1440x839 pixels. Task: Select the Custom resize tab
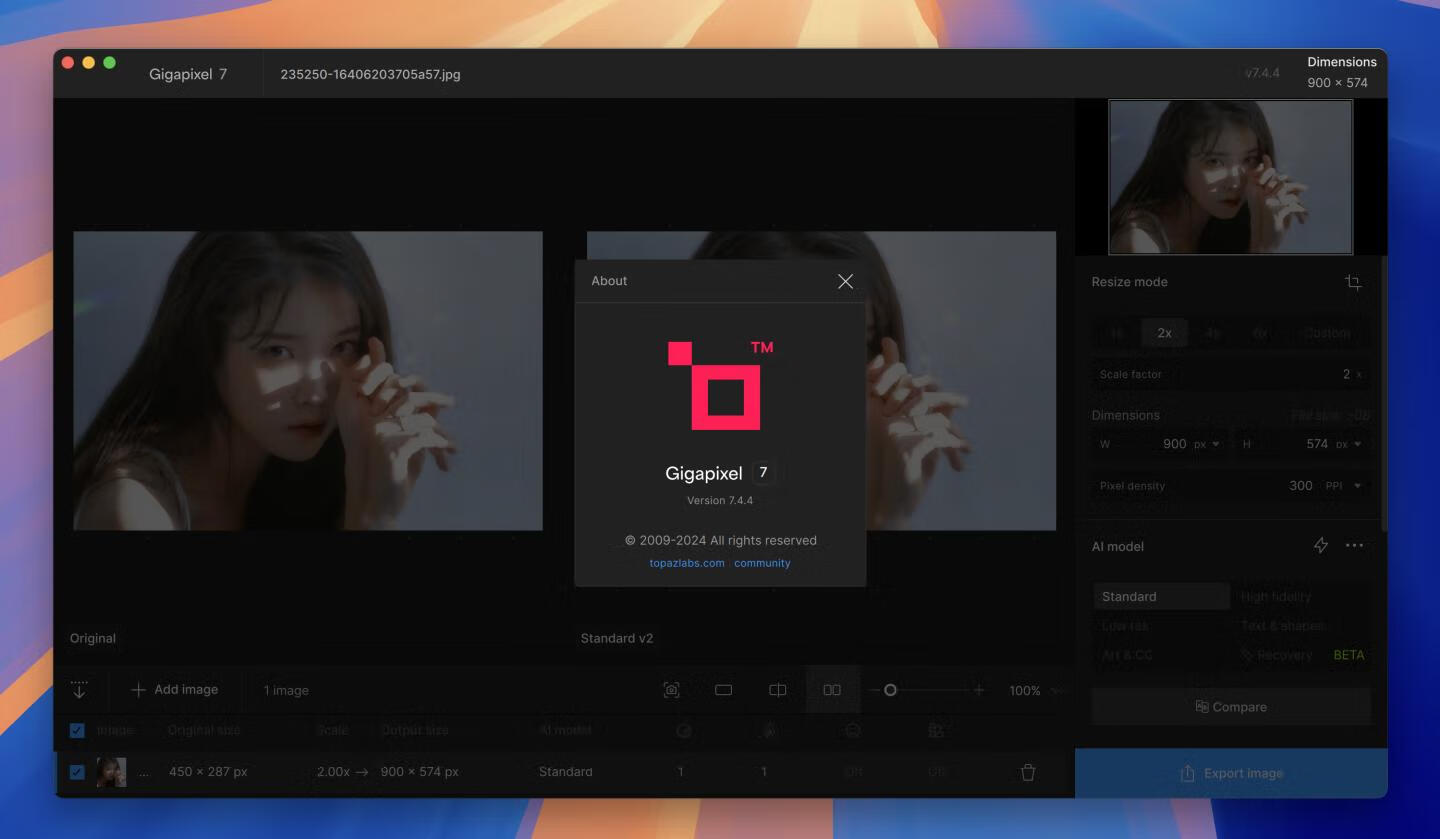pos(1328,333)
